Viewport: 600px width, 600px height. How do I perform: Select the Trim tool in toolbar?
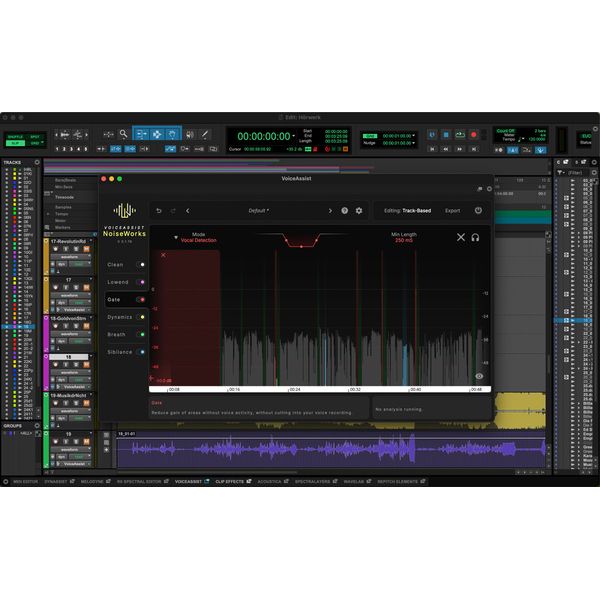[x=141, y=134]
